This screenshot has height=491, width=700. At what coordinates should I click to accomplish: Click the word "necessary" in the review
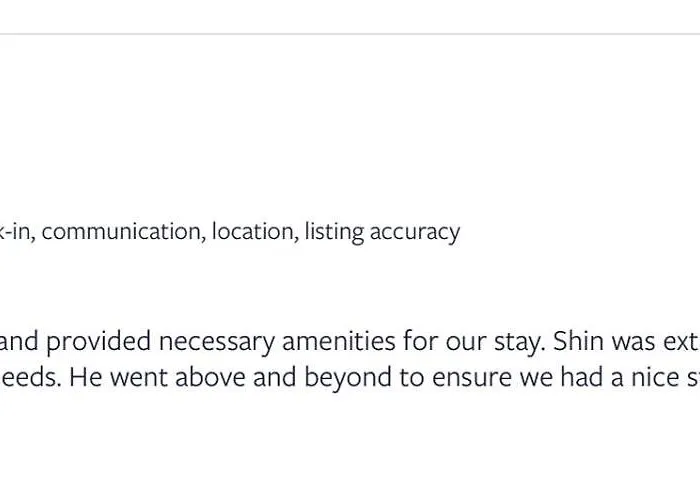(x=217, y=343)
